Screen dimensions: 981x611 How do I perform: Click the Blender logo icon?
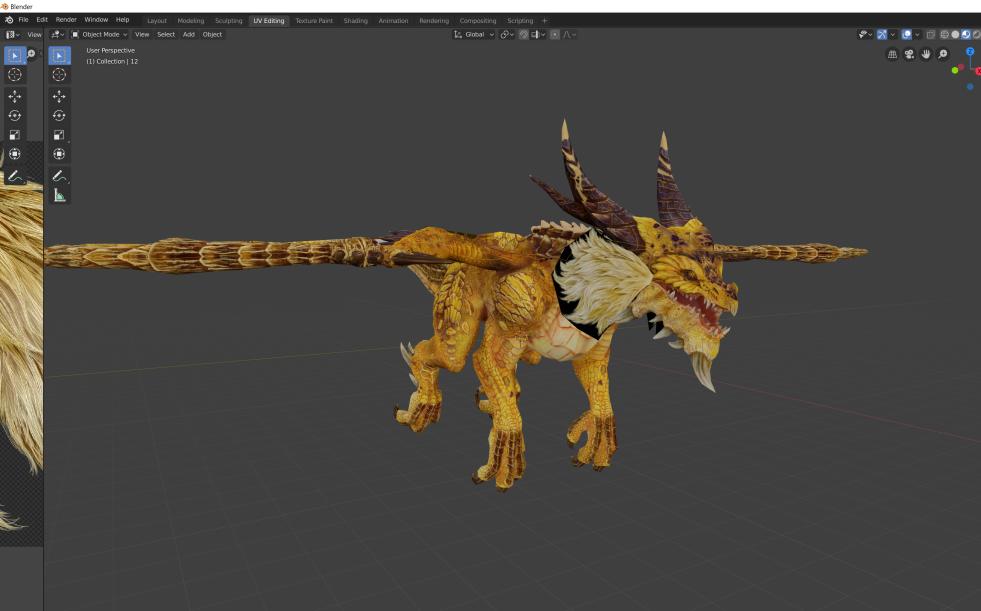[9, 20]
